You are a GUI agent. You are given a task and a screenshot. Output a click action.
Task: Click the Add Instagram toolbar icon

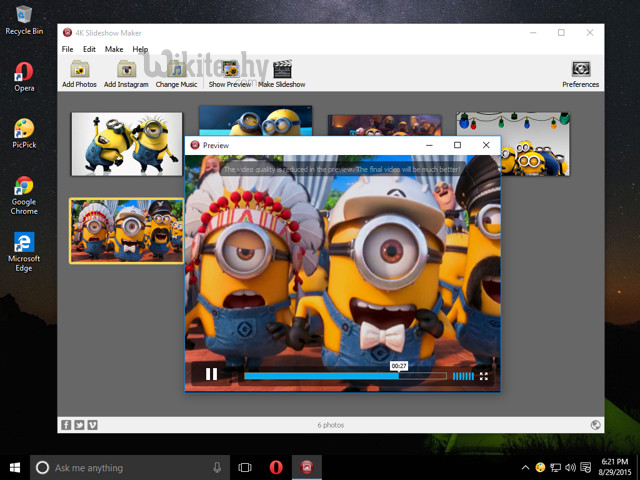(126, 69)
